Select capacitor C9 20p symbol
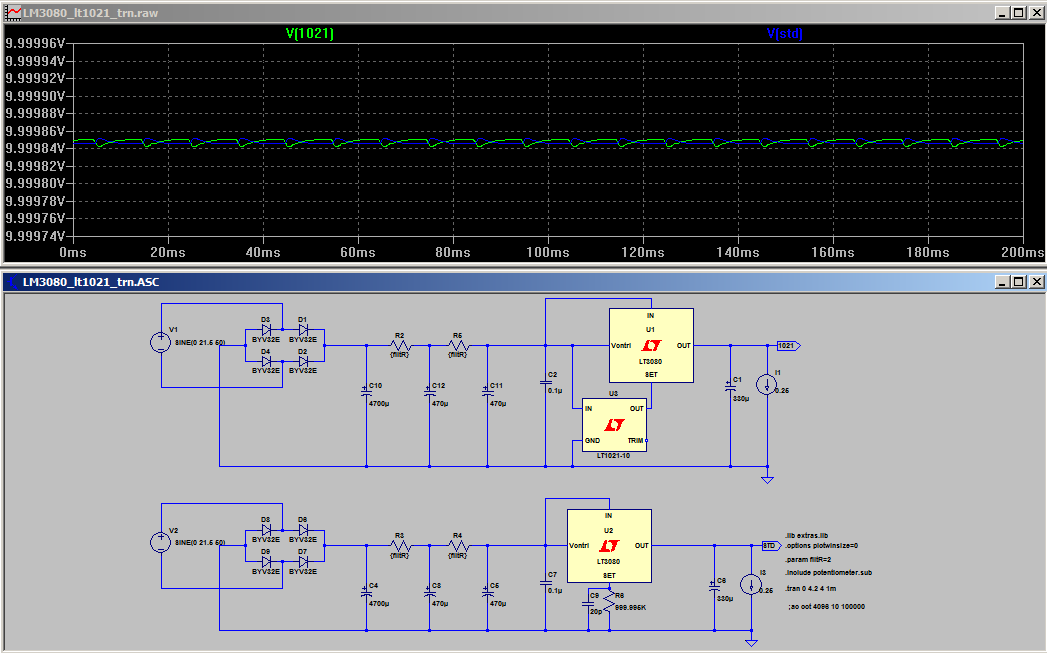Image resolution: width=1047 pixels, height=653 pixels. click(x=588, y=603)
